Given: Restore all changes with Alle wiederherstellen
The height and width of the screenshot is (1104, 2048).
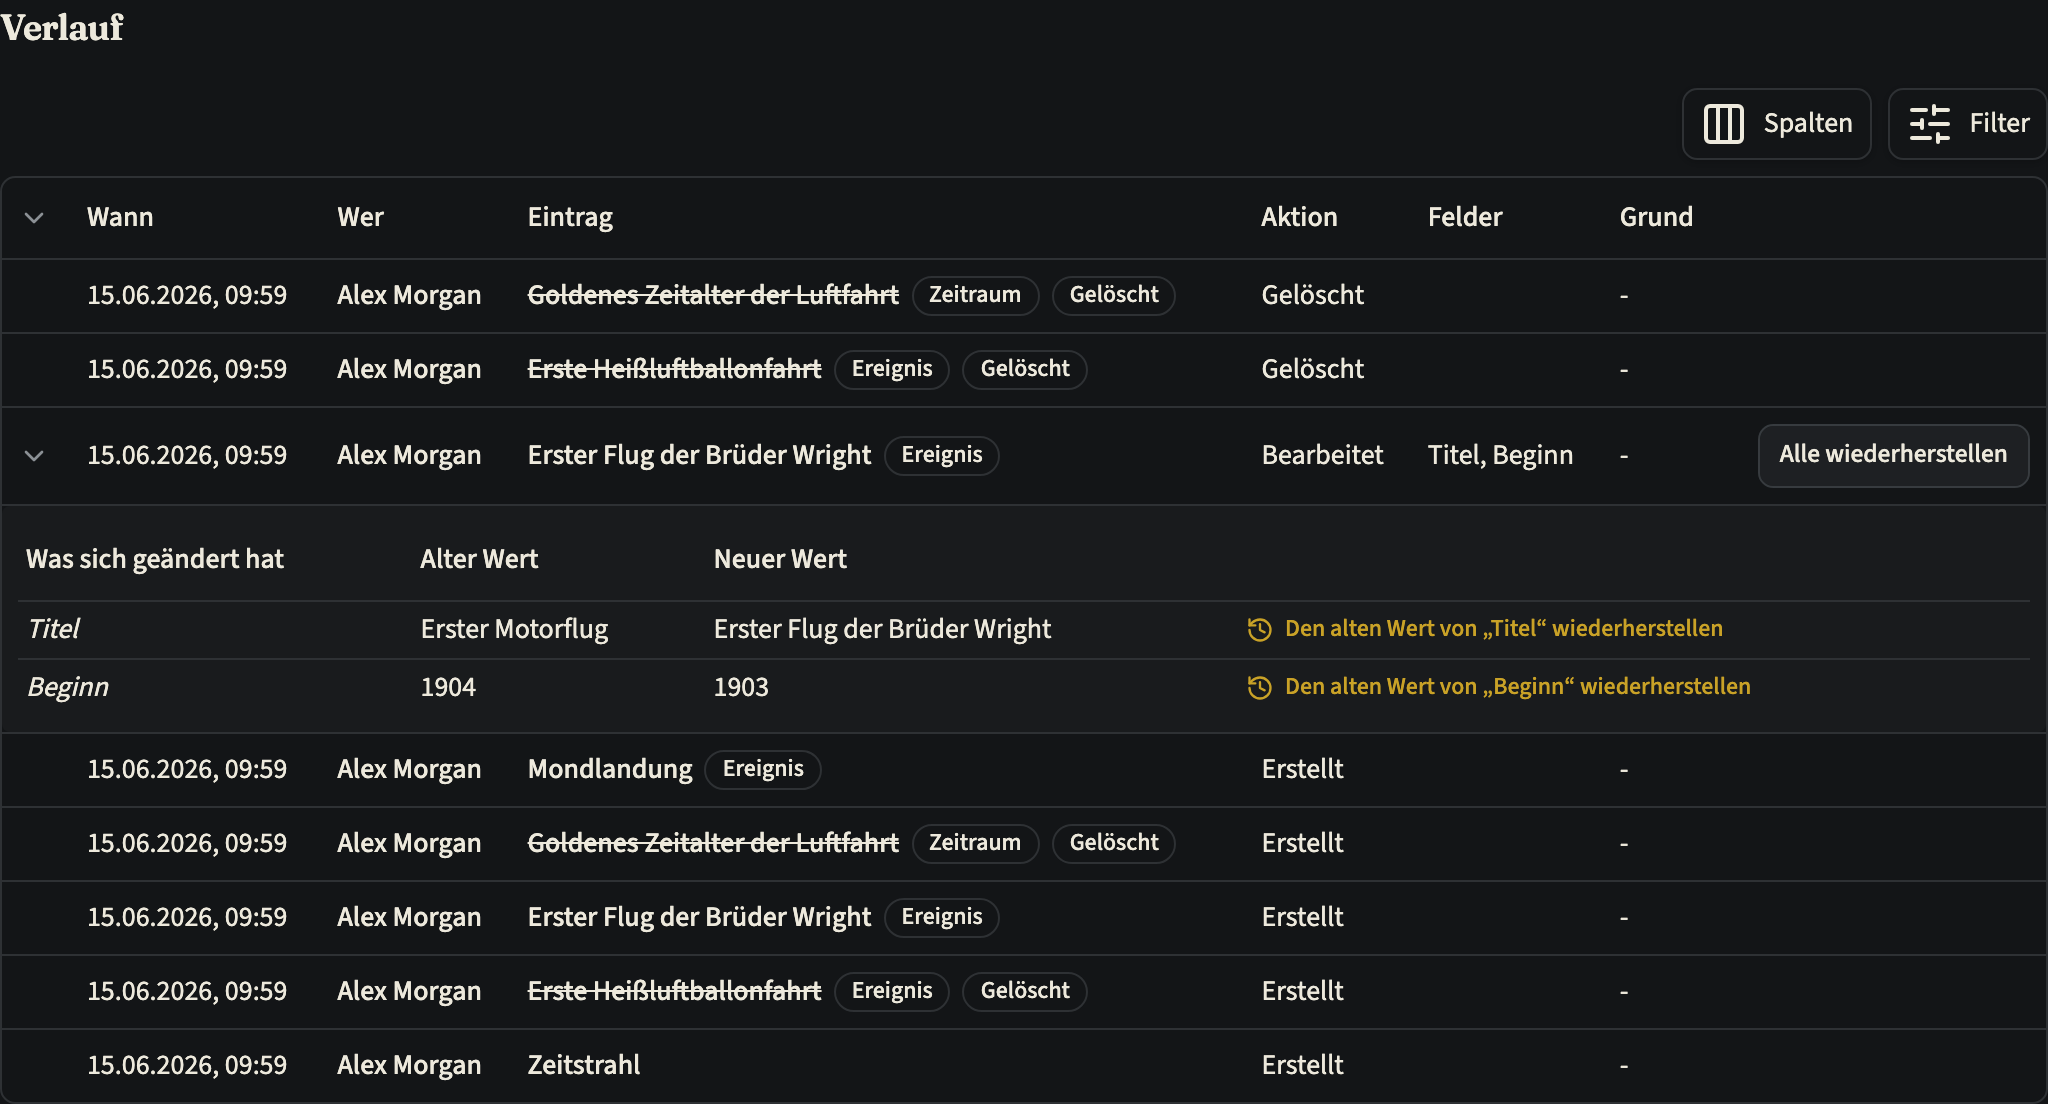Looking at the screenshot, I should pyautogui.click(x=1893, y=455).
